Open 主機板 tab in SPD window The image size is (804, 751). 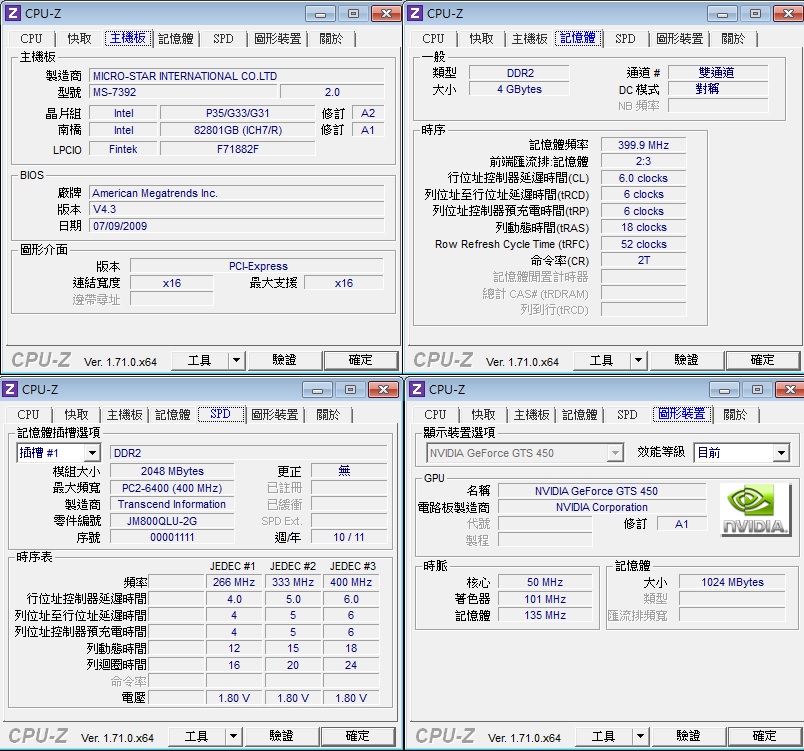click(x=125, y=414)
